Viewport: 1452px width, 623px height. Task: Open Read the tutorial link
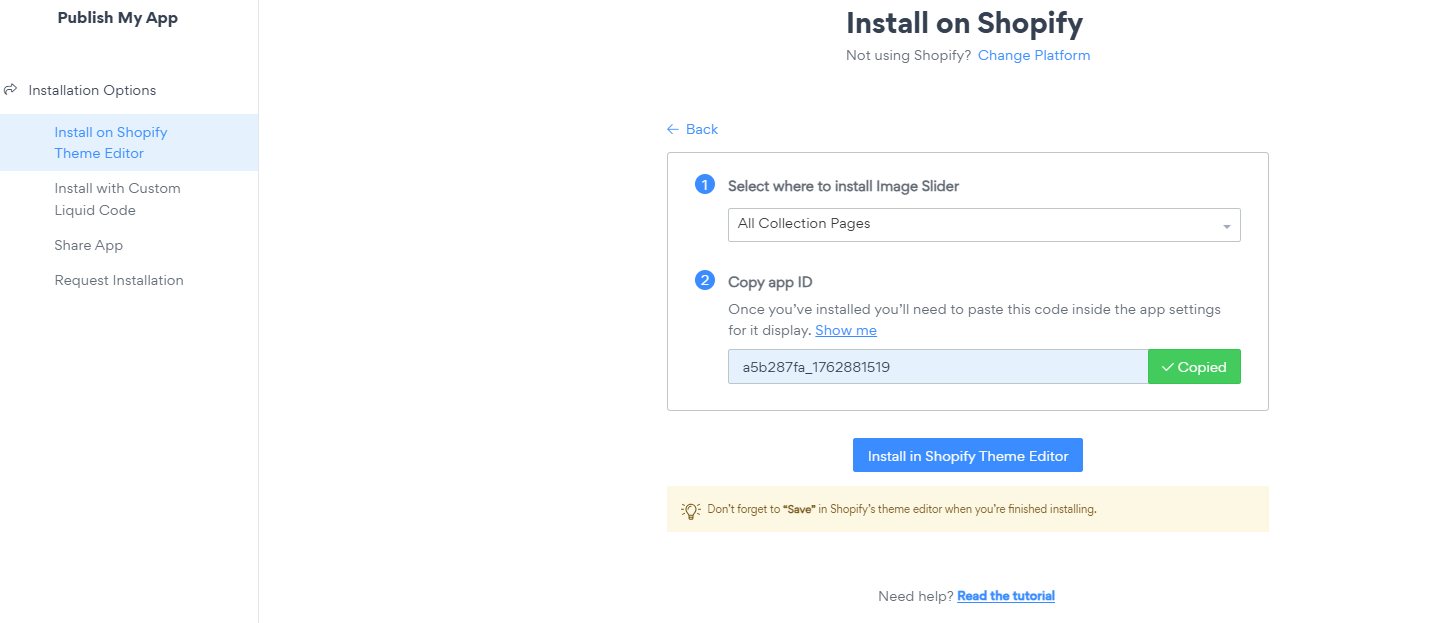pyautogui.click(x=1006, y=596)
